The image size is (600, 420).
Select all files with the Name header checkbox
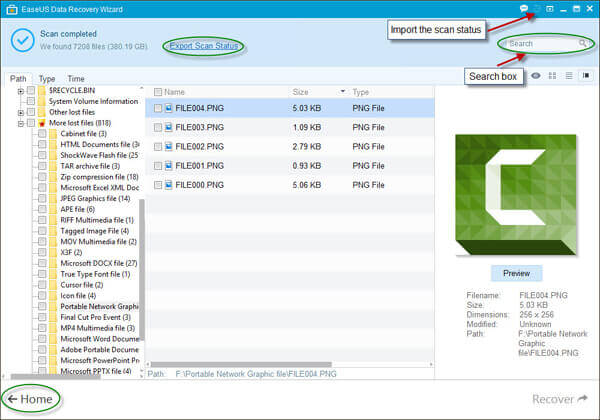(x=156, y=91)
